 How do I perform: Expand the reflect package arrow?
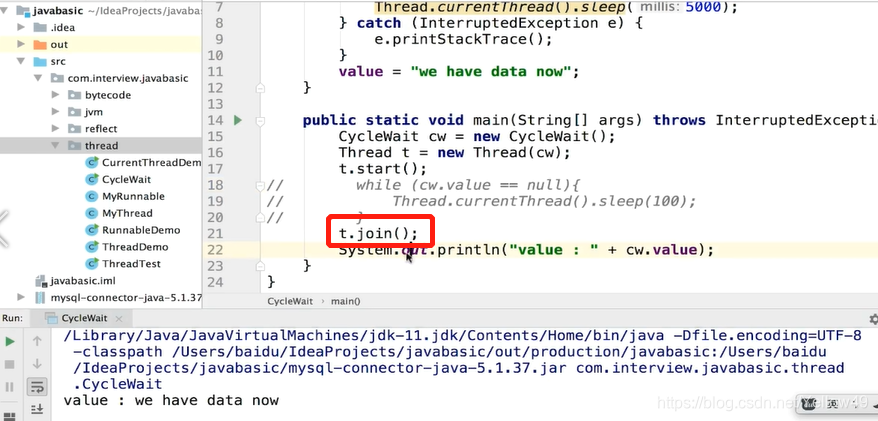(x=55, y=129)
